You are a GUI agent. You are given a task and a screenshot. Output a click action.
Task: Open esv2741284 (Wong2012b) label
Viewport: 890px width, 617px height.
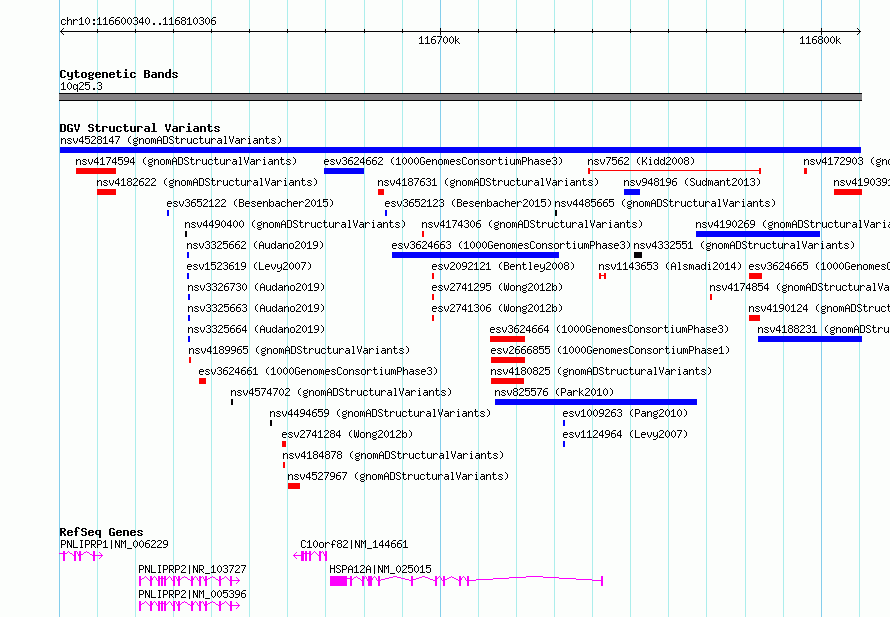point(347,434)
